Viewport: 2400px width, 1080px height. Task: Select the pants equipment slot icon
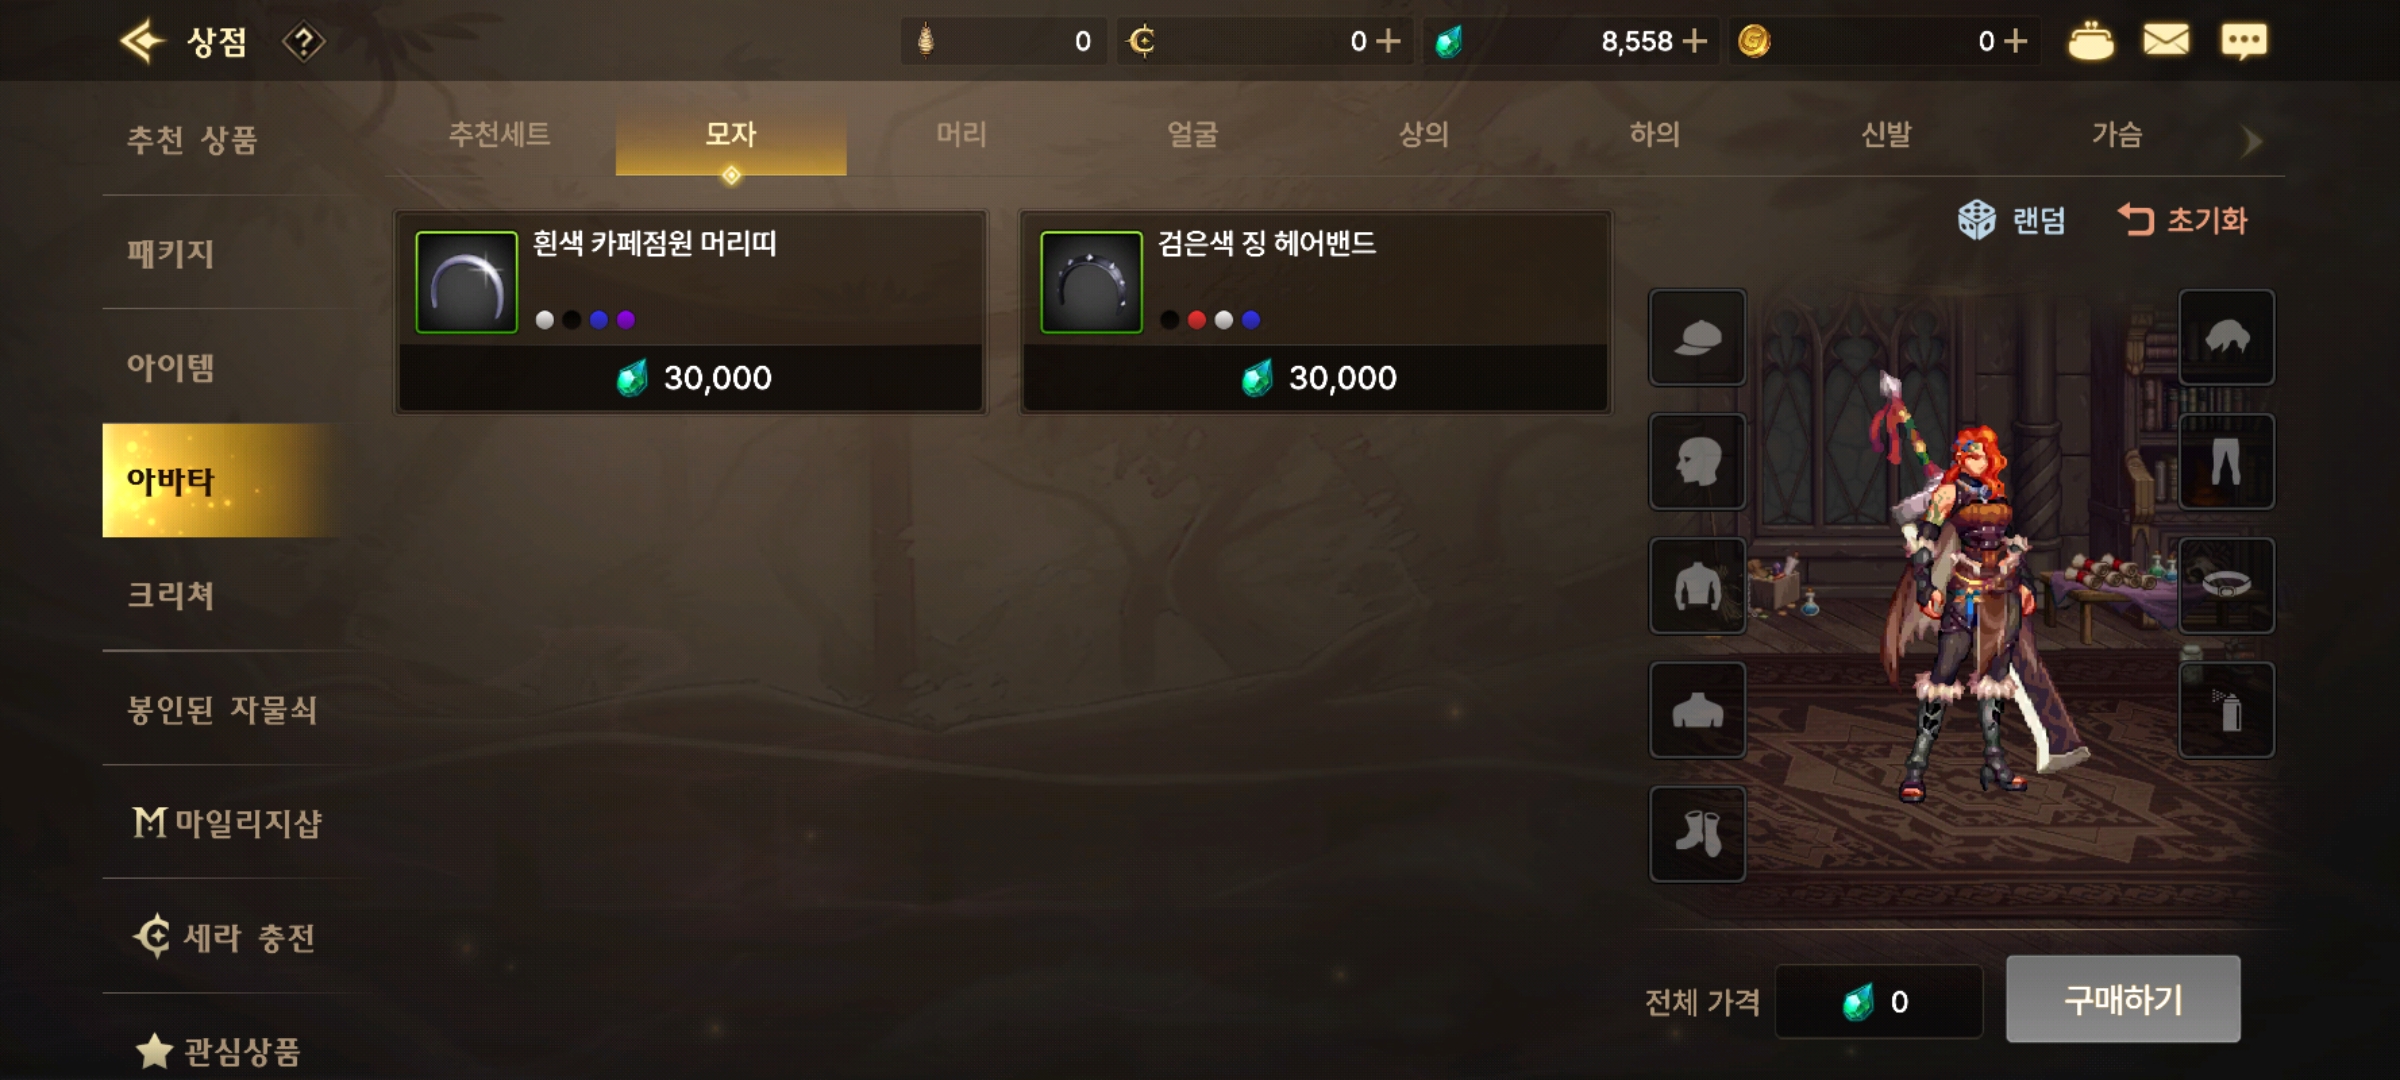click(x=2226, y=462)
